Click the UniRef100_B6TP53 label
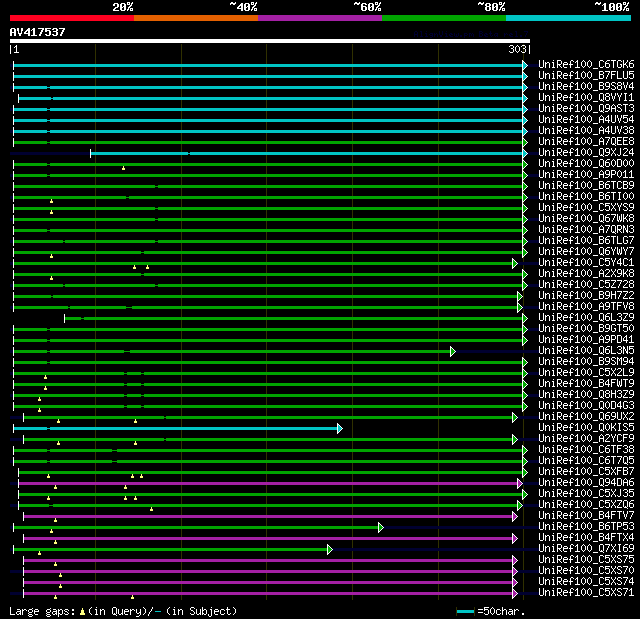Screen dimensions: 640x619 (x=586, y=527)
